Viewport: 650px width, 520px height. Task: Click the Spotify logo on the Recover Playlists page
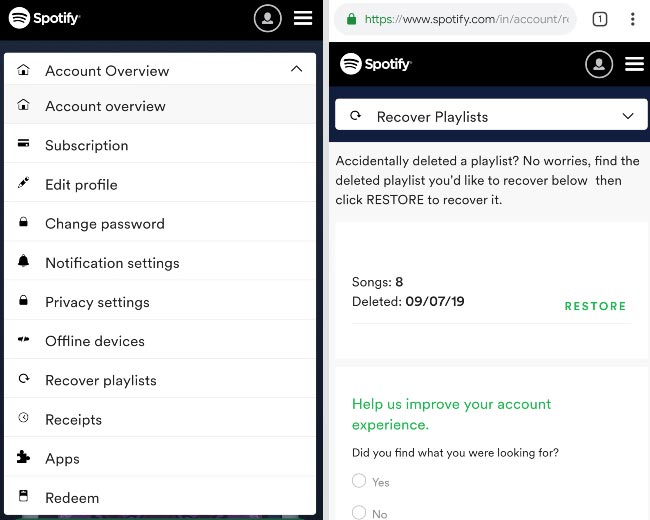point(376,64)
